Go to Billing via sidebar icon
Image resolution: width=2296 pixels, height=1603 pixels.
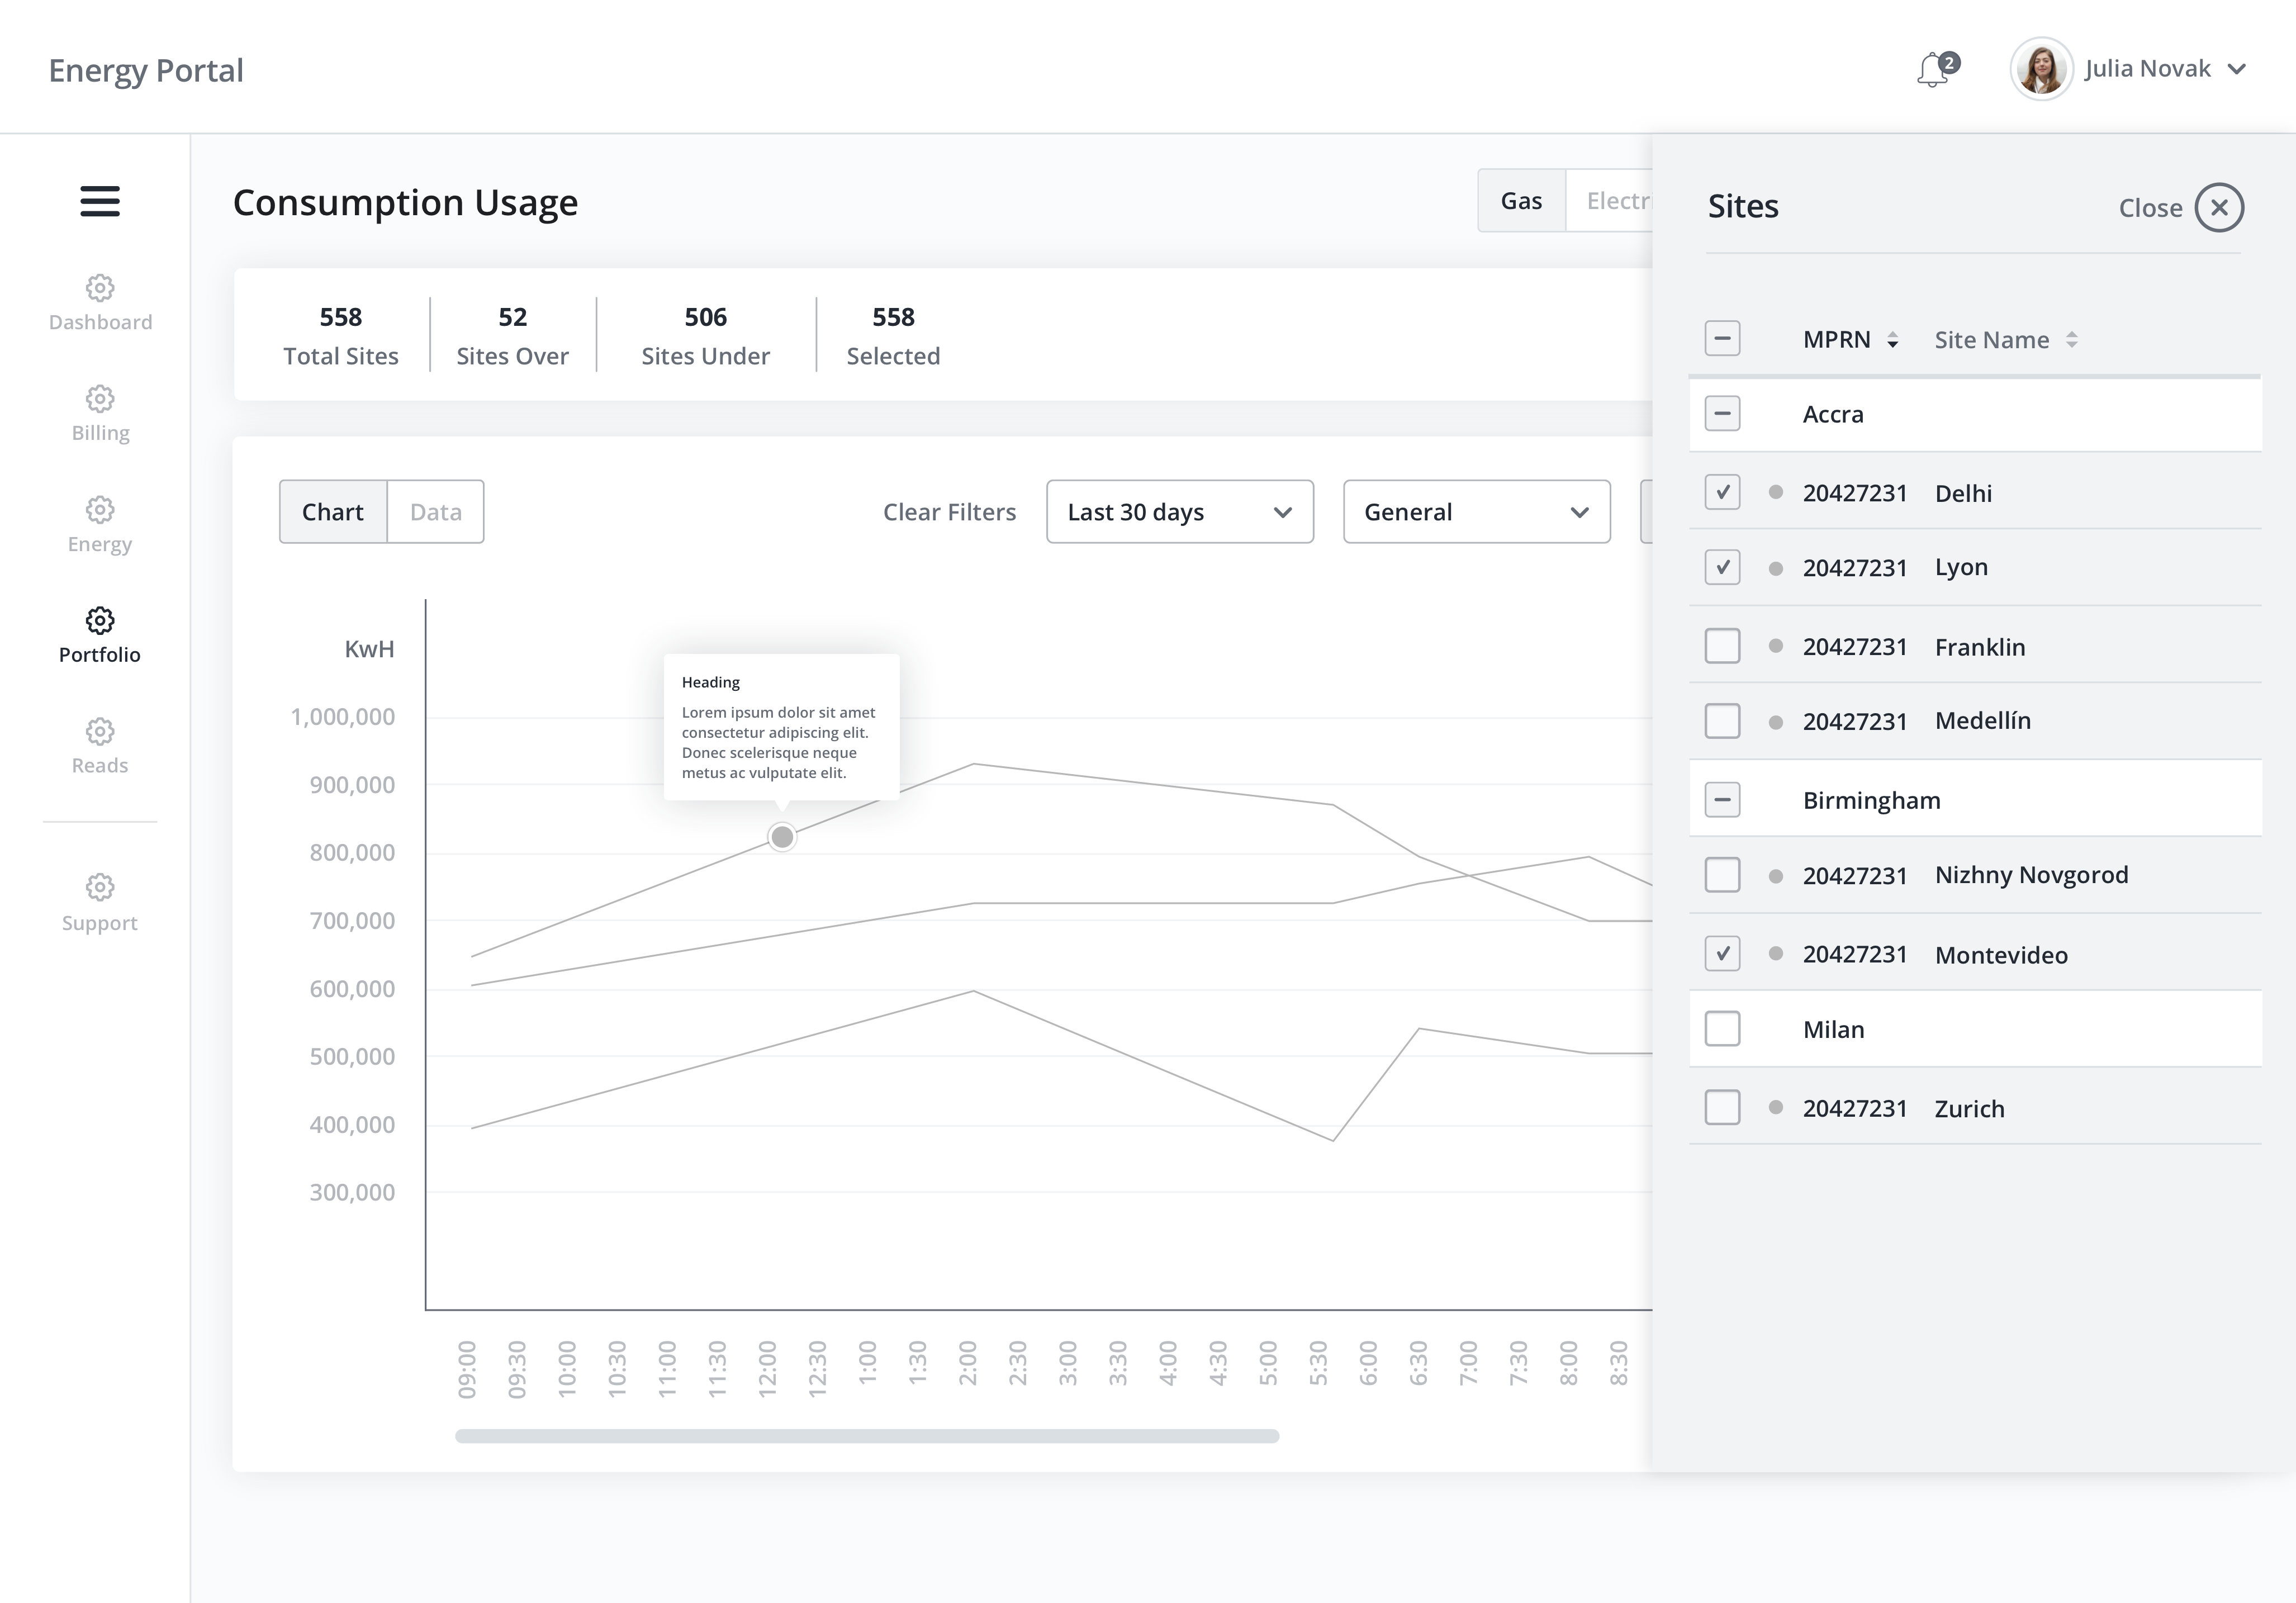tap(100, 399)
